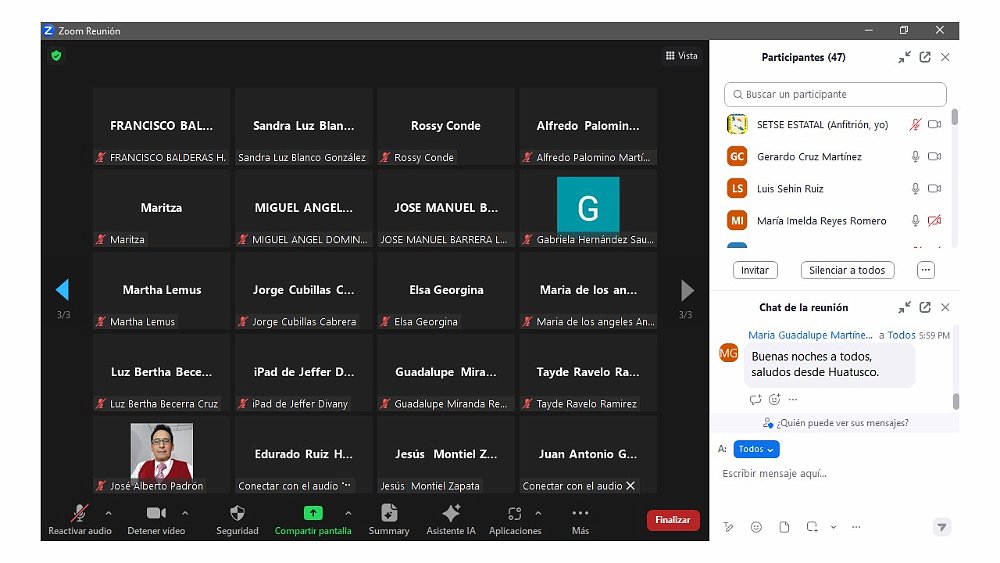
Task: Open the Todos recipient dropdown in chat
Action: tap(756, 450)
